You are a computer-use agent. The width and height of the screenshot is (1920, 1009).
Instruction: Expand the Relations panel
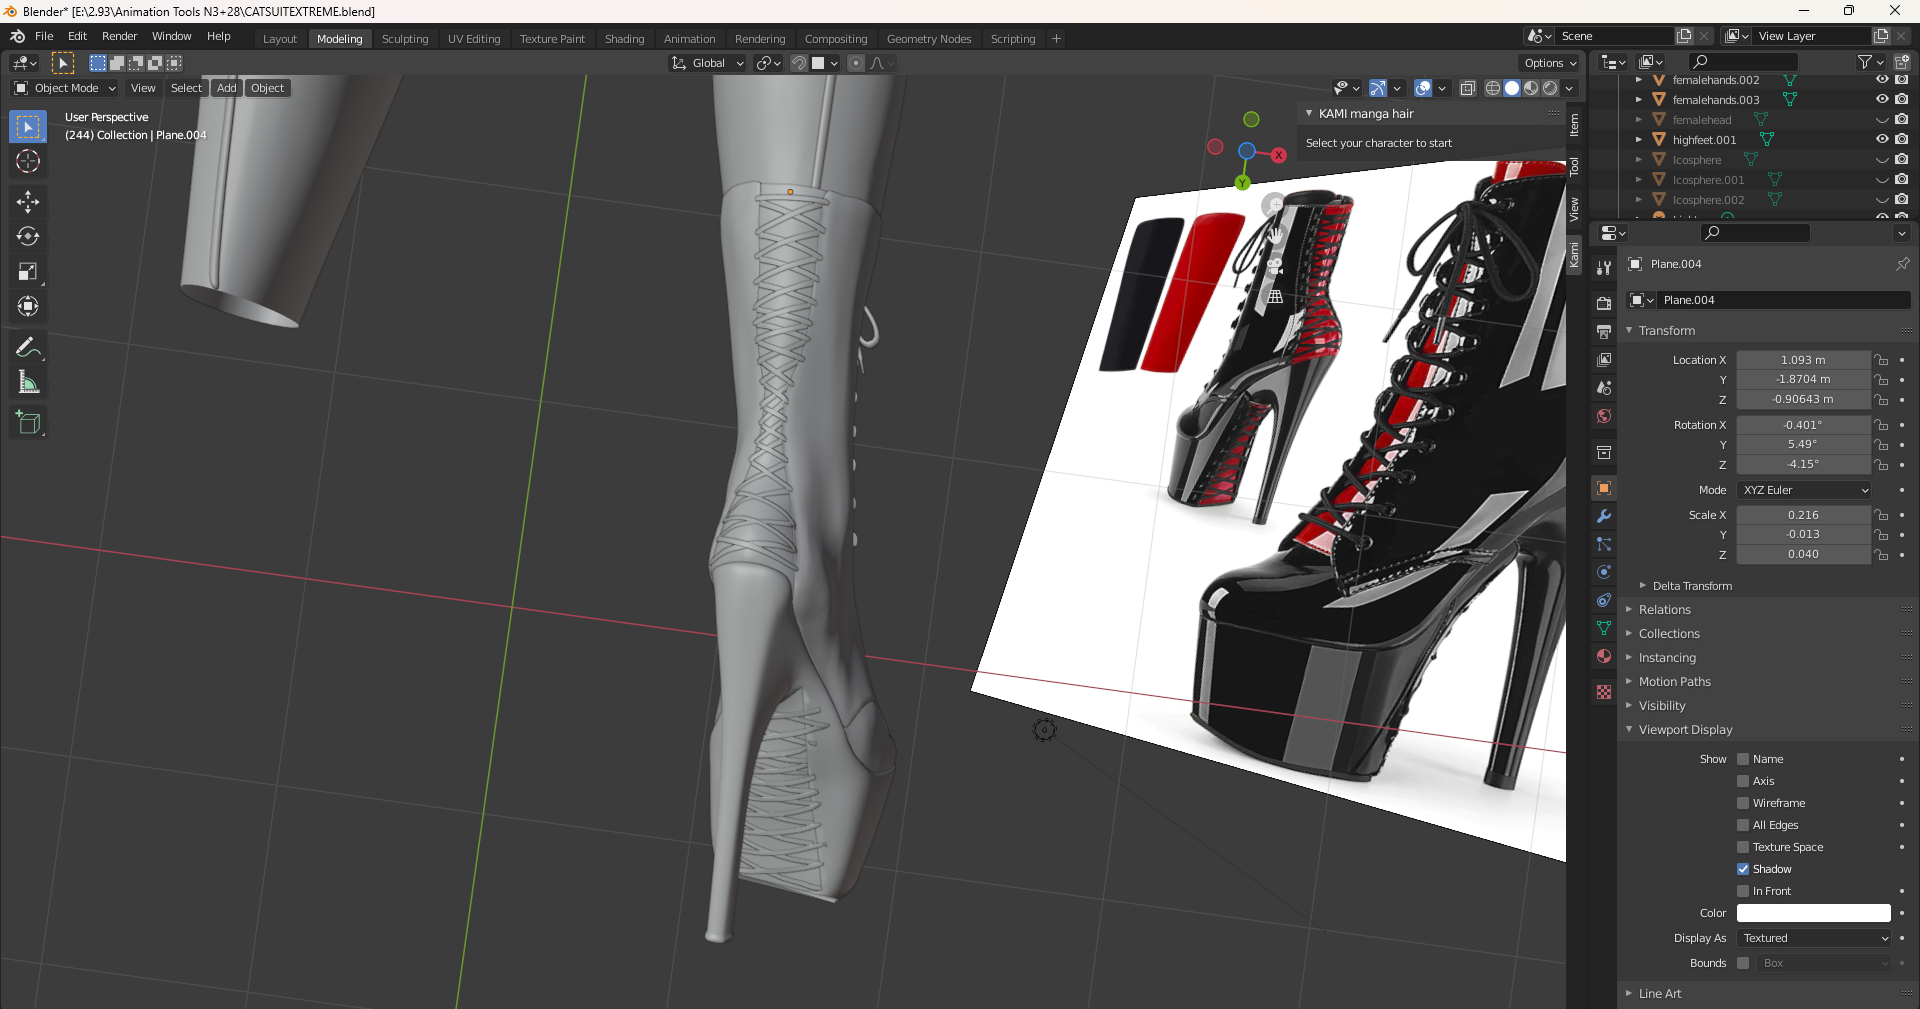(1664, 610)
